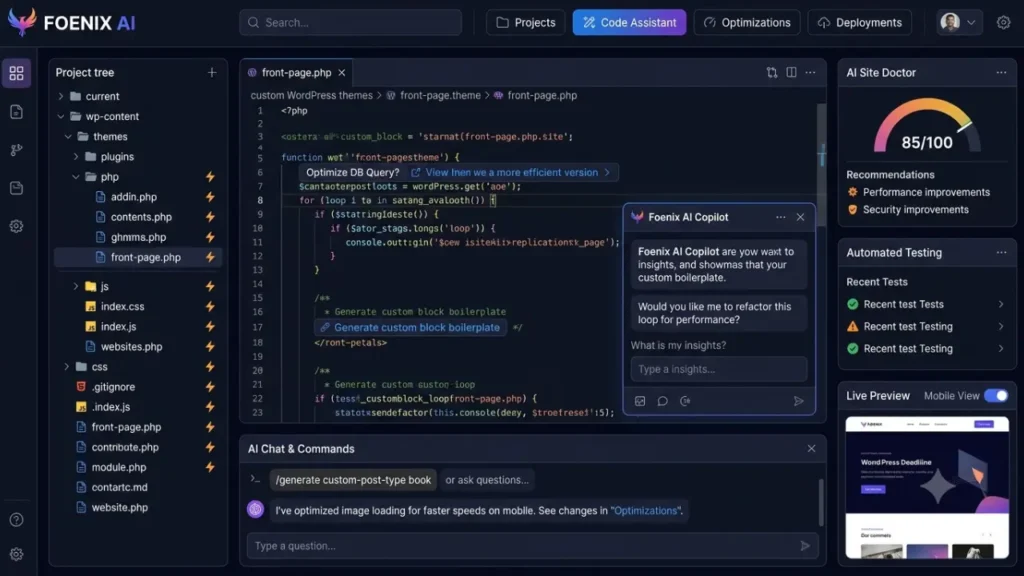Click Security improvements recommendation
Image resolution: width=1024 pixels, height=576 pixels.
point(916,210)
